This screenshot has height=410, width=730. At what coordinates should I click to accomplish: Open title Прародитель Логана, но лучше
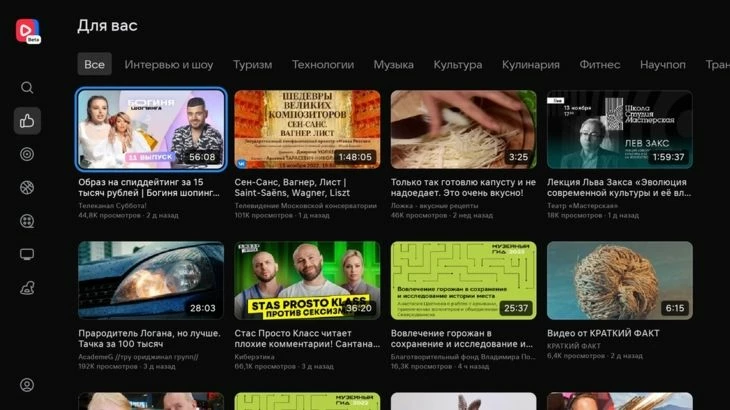[149, 338]
